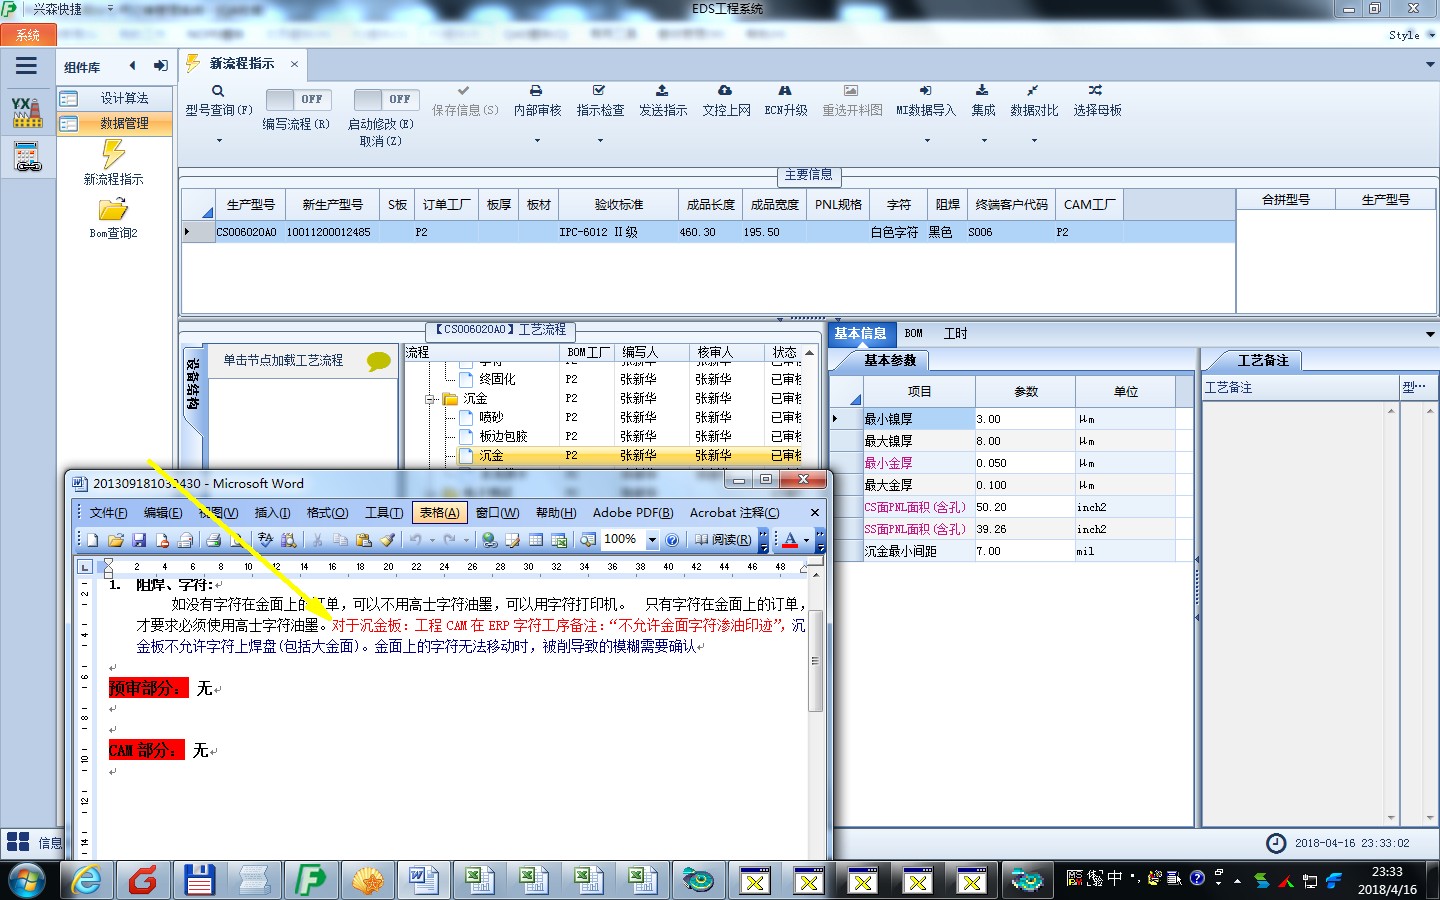Switch to the 工时 tab
The height and width of the screenshot is (900, 1440).
coord(955,334)
